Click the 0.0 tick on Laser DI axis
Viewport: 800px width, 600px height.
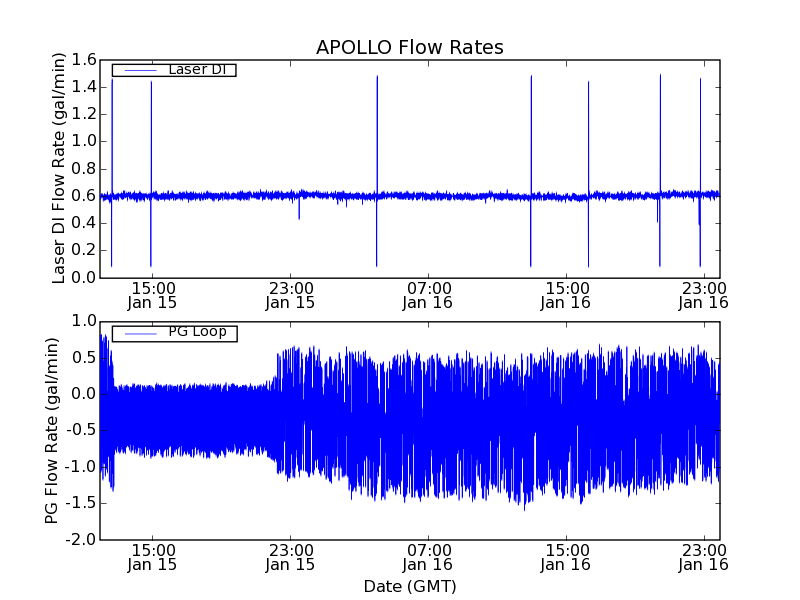[84, 278]
